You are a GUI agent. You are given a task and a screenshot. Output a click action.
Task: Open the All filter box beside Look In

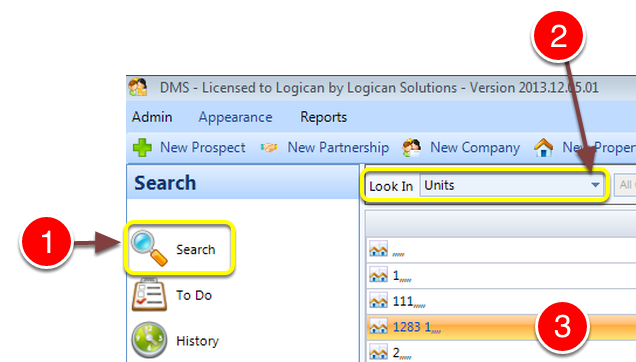coord(625,185)
